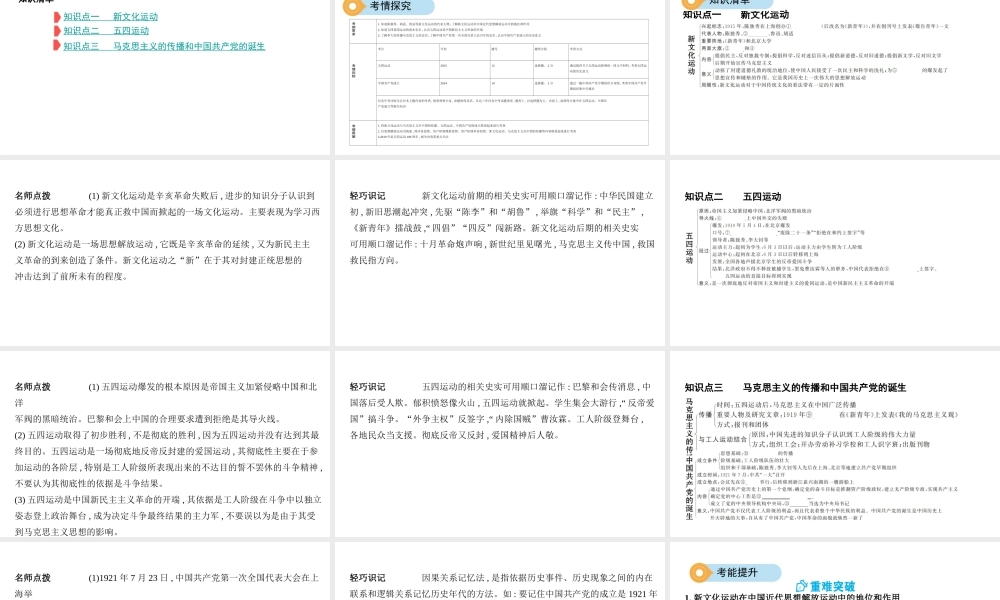The height and width of the screenshot is (600, 1000).
Task: Select the 考情探究 table slide thumbnail
Action: coord(499,77)
